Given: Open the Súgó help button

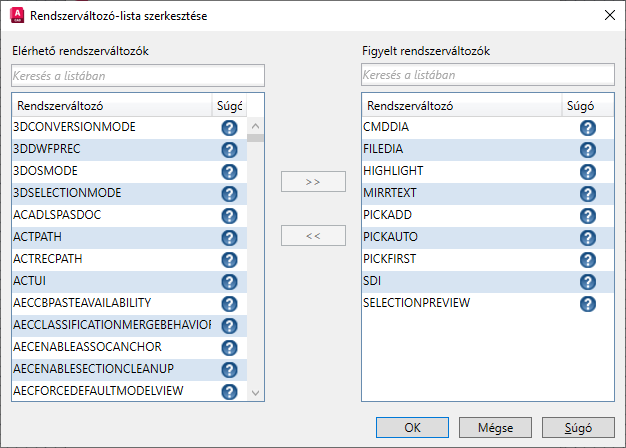Looking at the screenshot, I should coord(577,427).
